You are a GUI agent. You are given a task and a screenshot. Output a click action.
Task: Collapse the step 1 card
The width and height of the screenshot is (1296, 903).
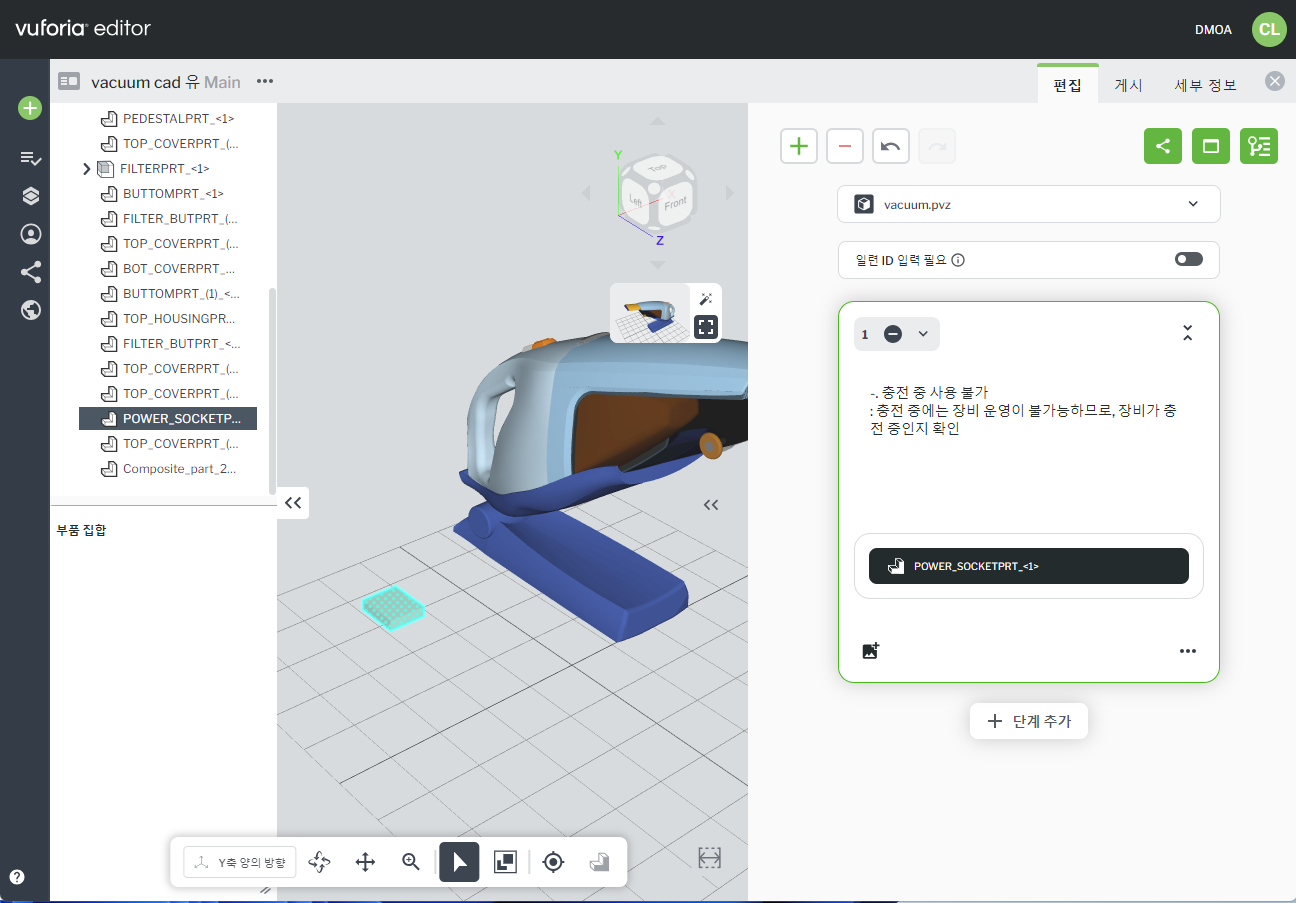pyautogui.click(x=1187, y=333)
